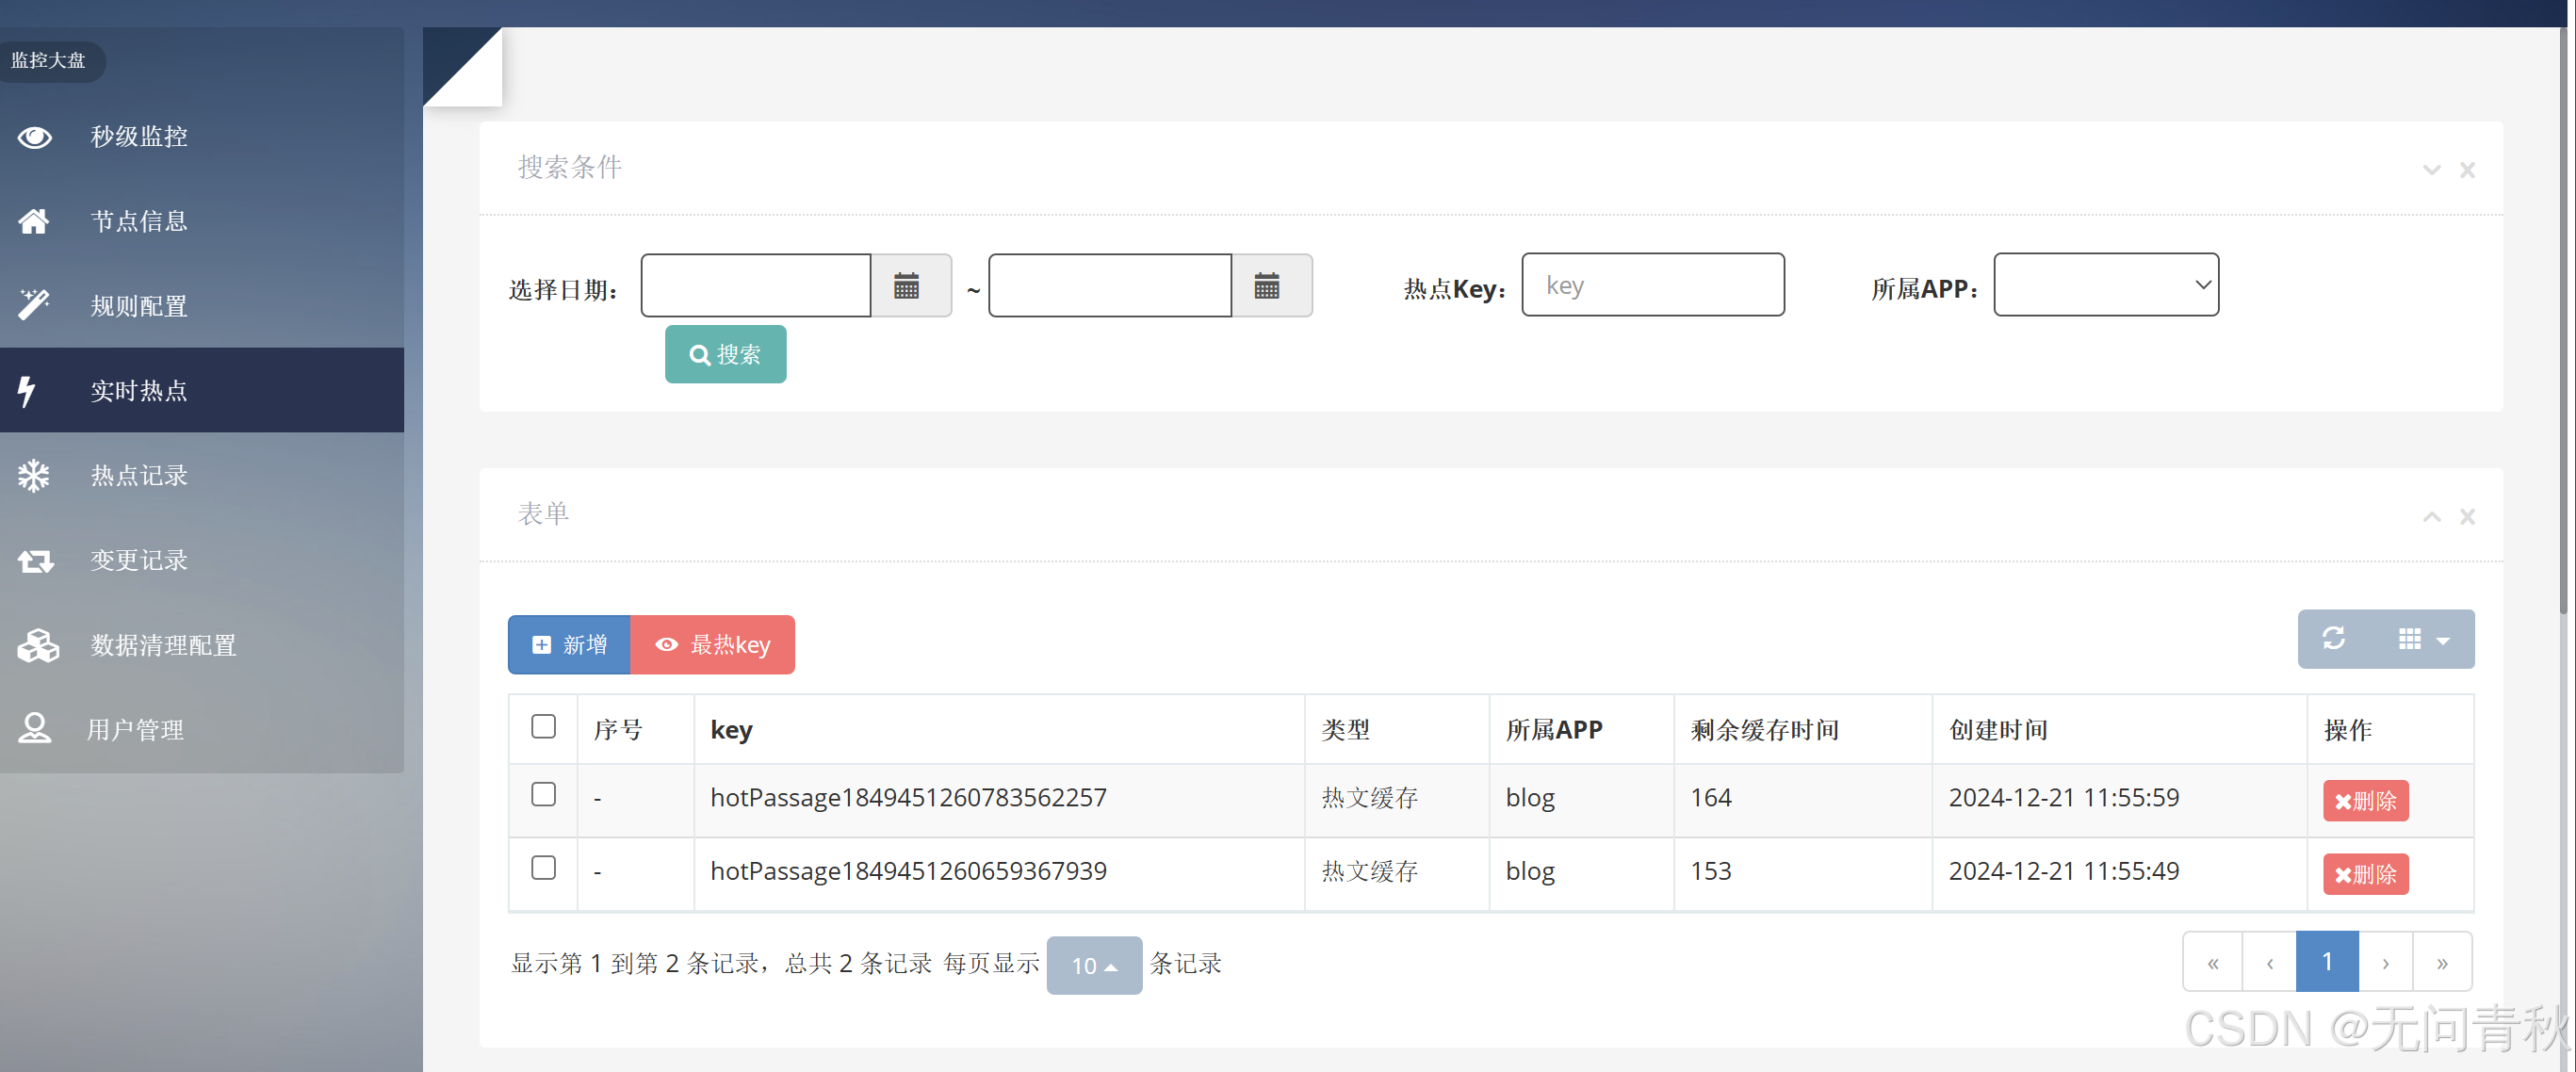Open the column visibility grid dropdown
Viewport: 2576px width, 1072px height.
2424,639
